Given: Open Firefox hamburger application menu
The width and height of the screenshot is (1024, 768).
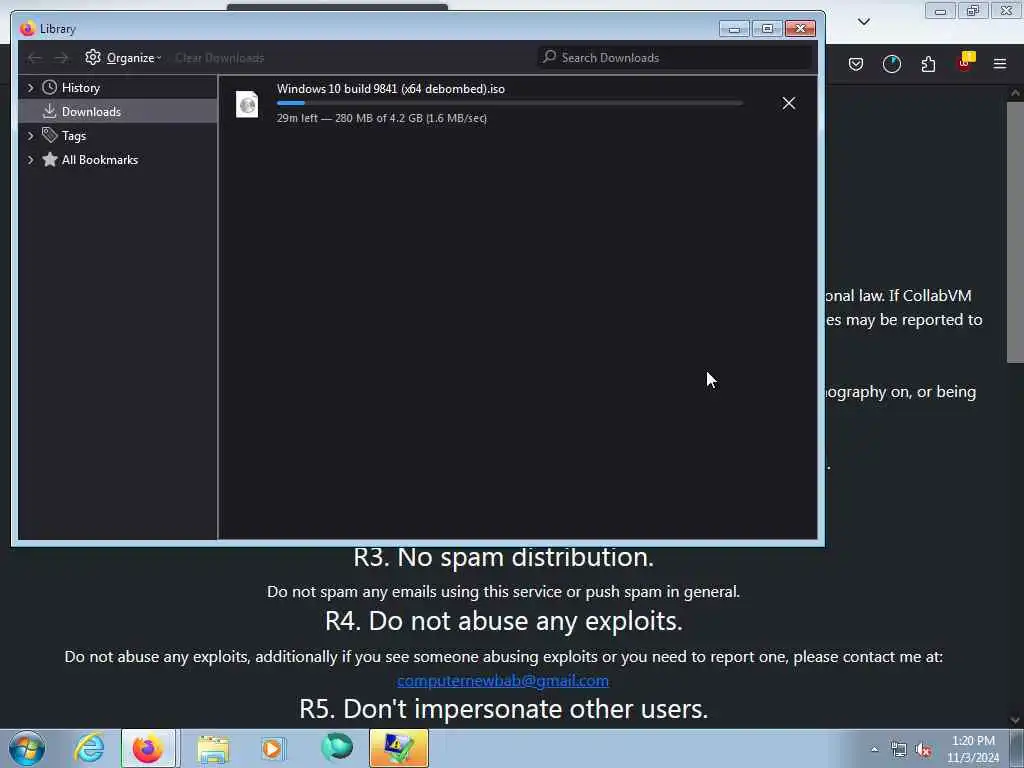Looking at the screenshot, I should click(999, 64).
